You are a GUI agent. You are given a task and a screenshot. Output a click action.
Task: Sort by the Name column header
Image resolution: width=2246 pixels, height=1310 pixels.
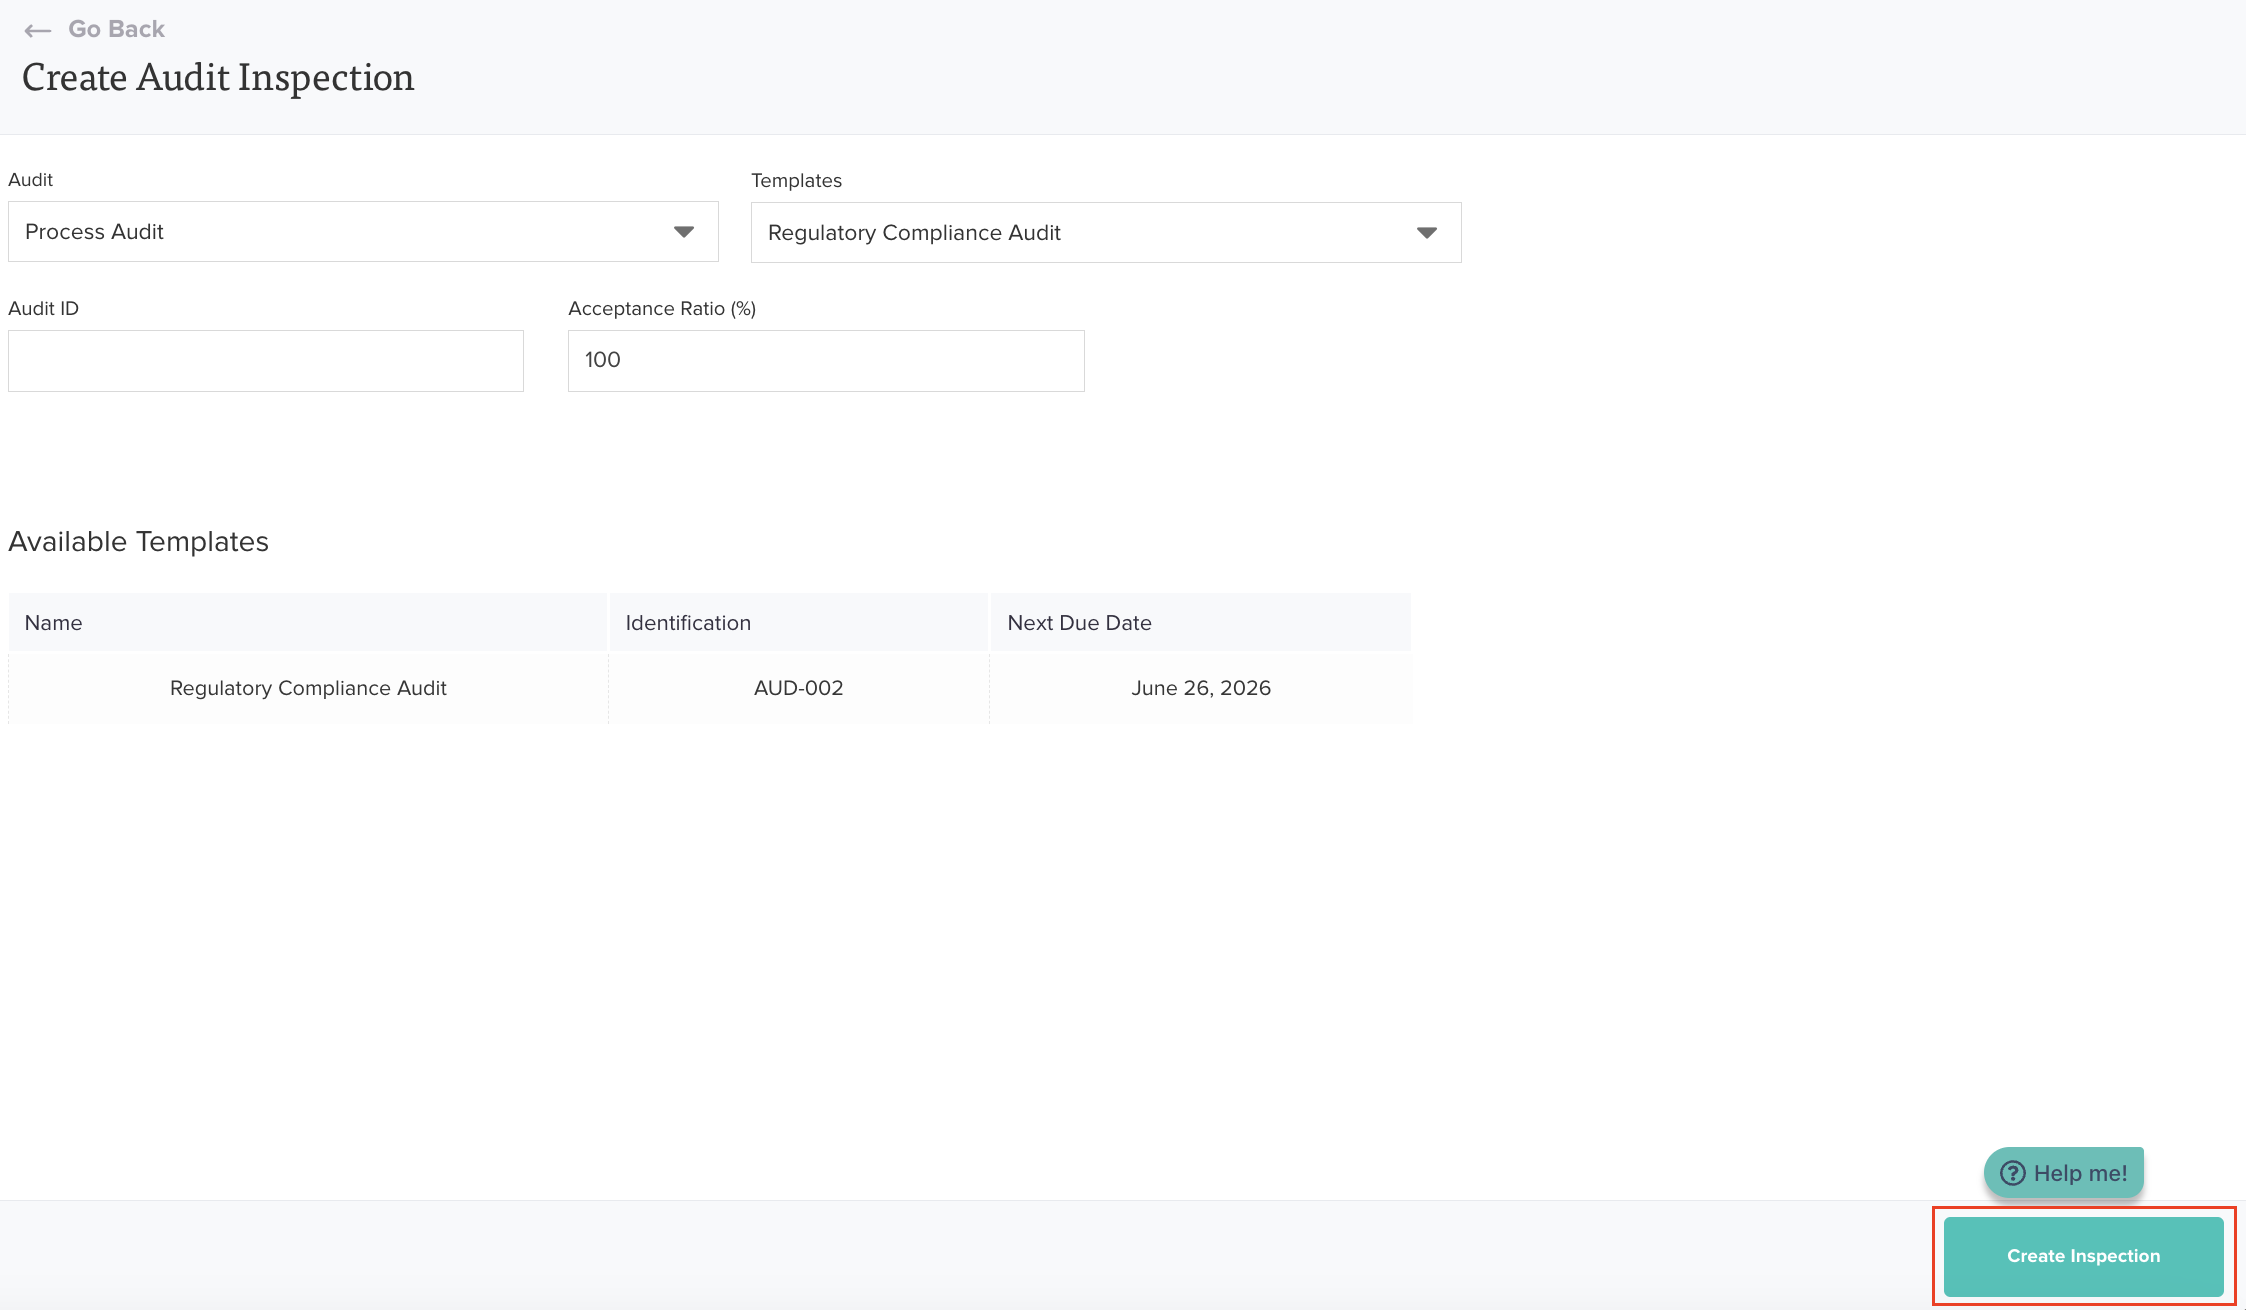pos(54,623)
